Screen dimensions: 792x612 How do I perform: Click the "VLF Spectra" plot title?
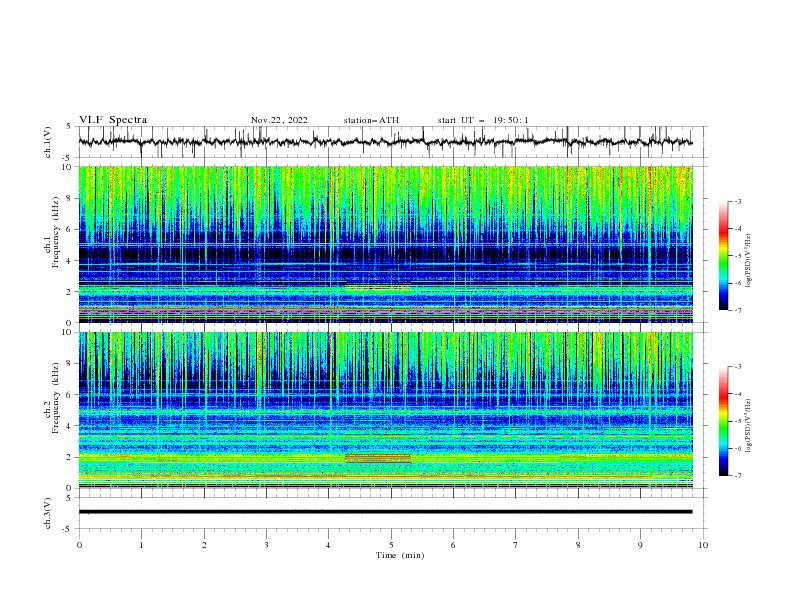[x=113, y=120]
